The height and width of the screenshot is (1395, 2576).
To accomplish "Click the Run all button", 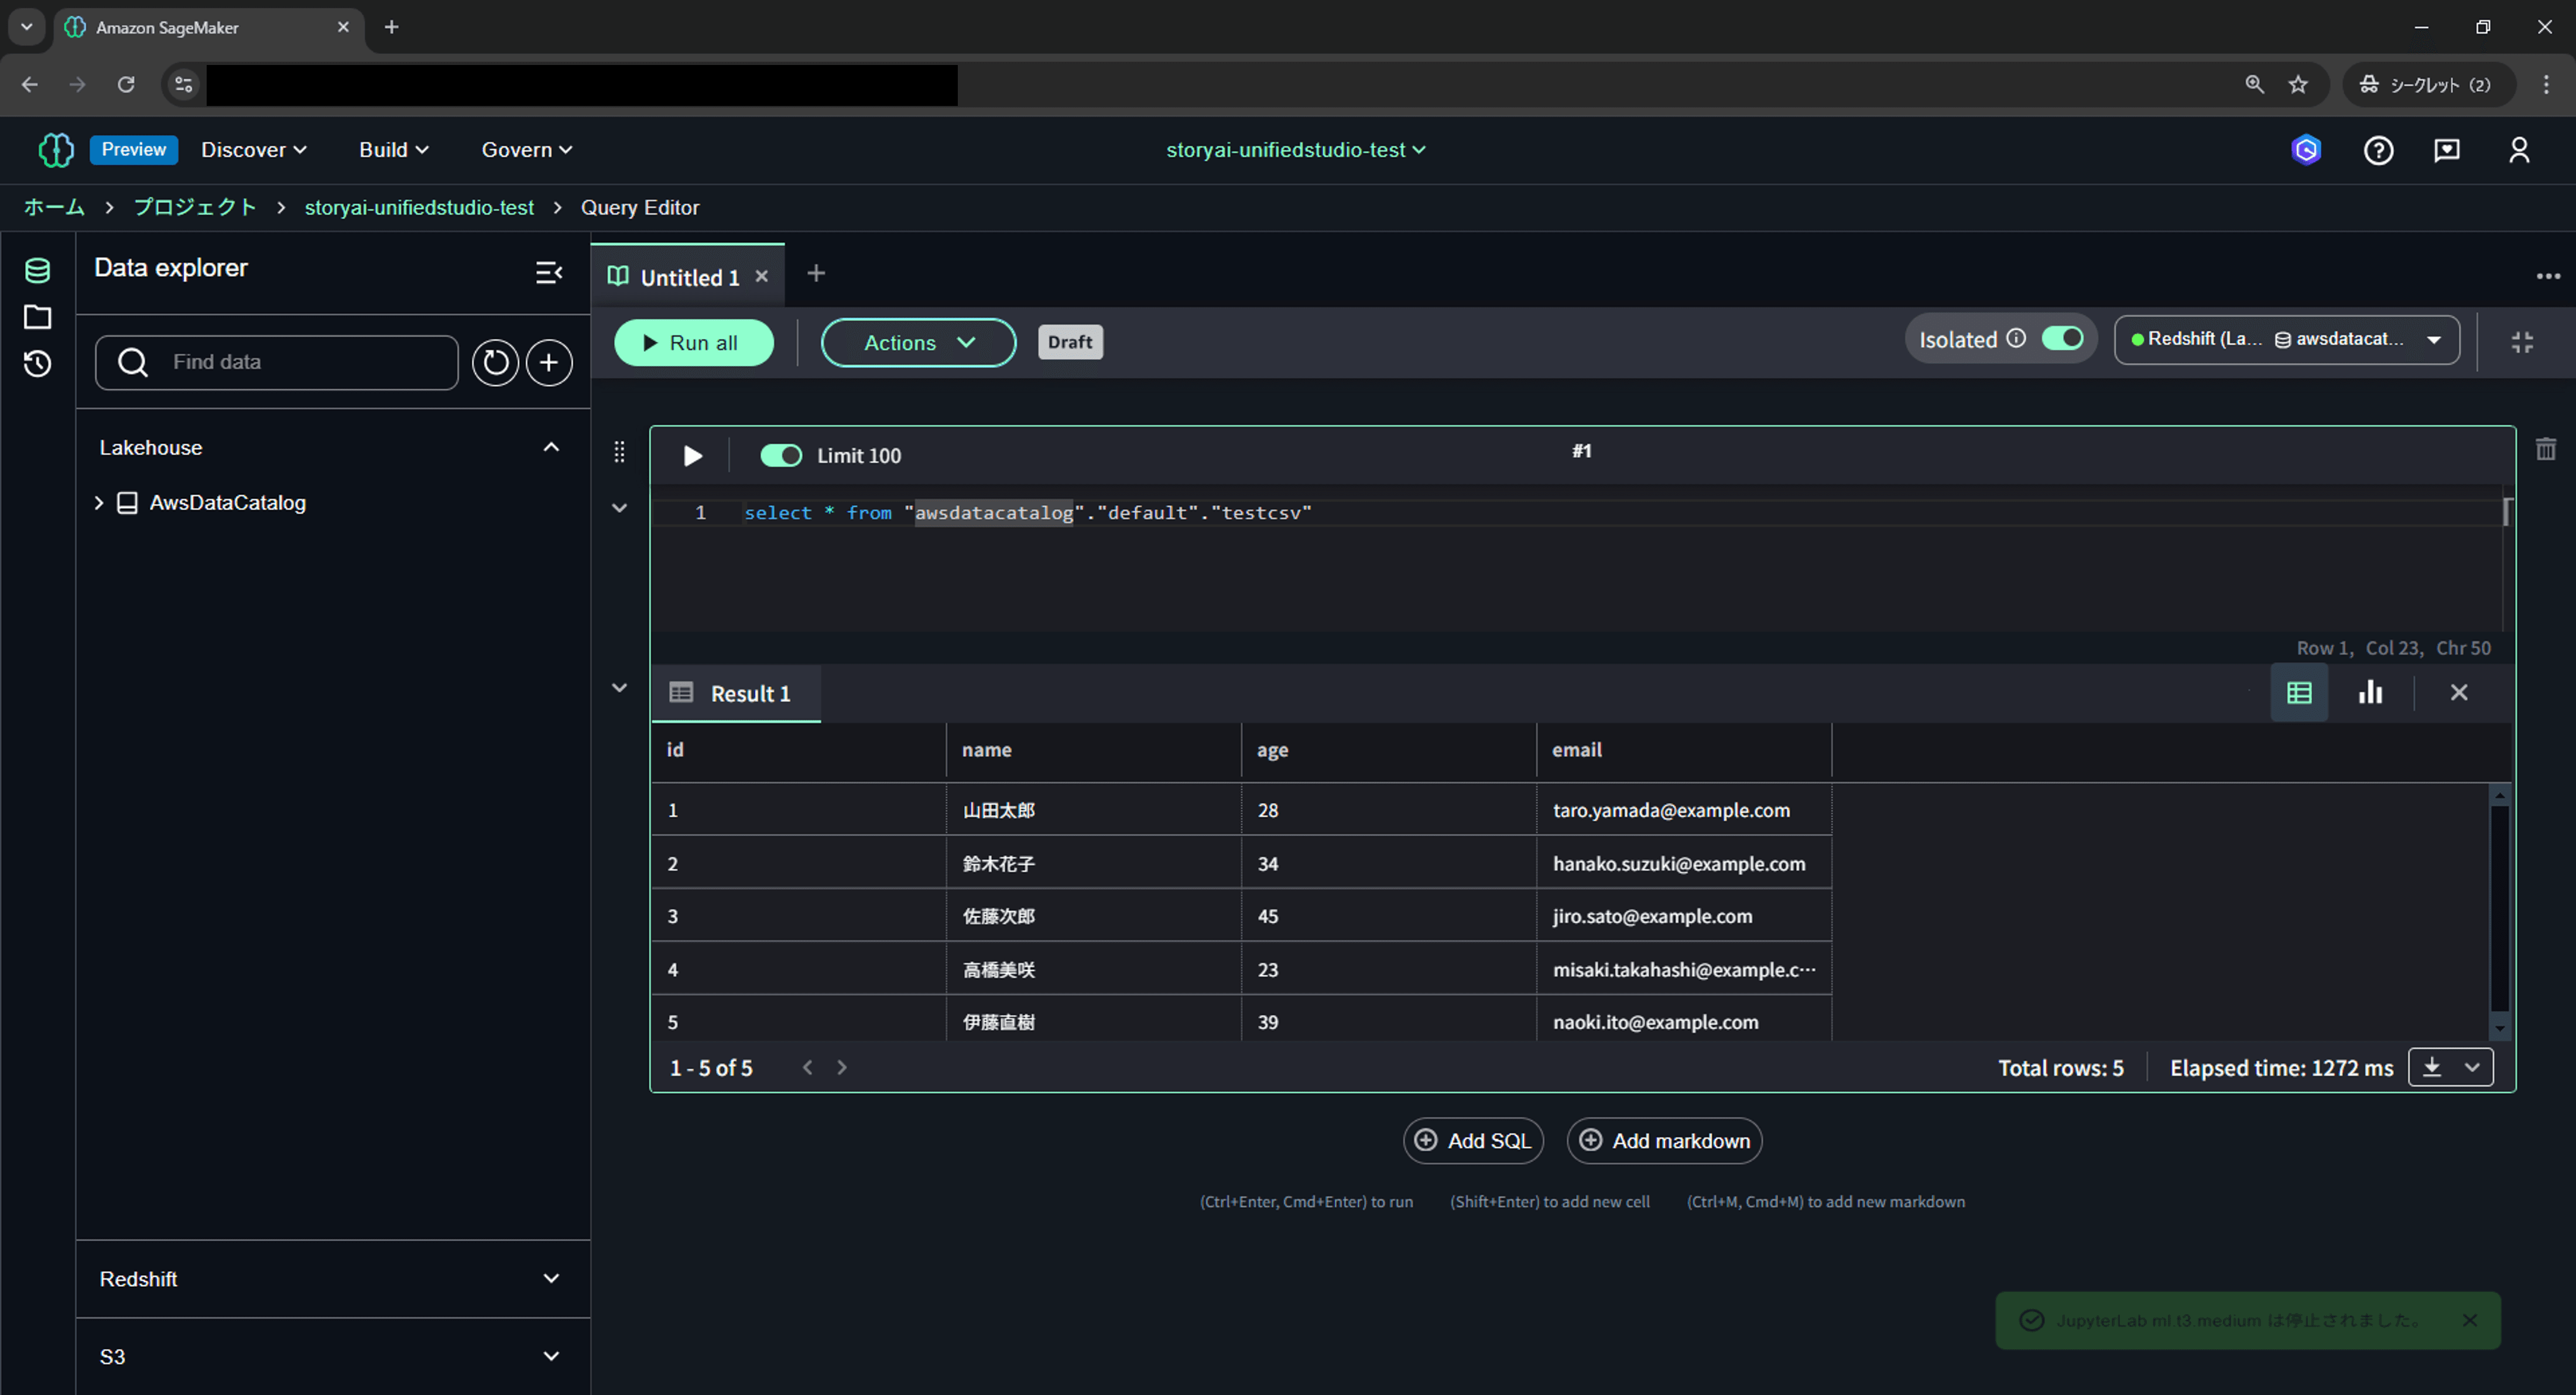I will coord(693,342).
